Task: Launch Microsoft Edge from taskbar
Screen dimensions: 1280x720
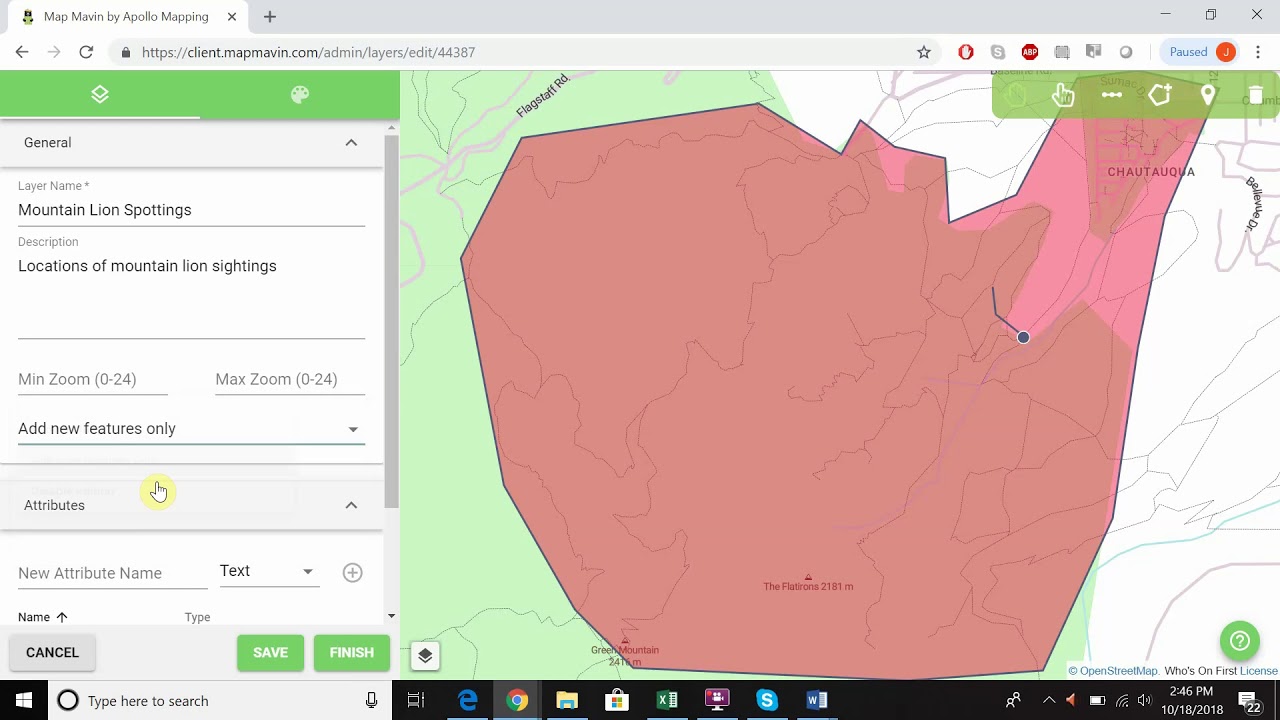Action: pos(468,700)
